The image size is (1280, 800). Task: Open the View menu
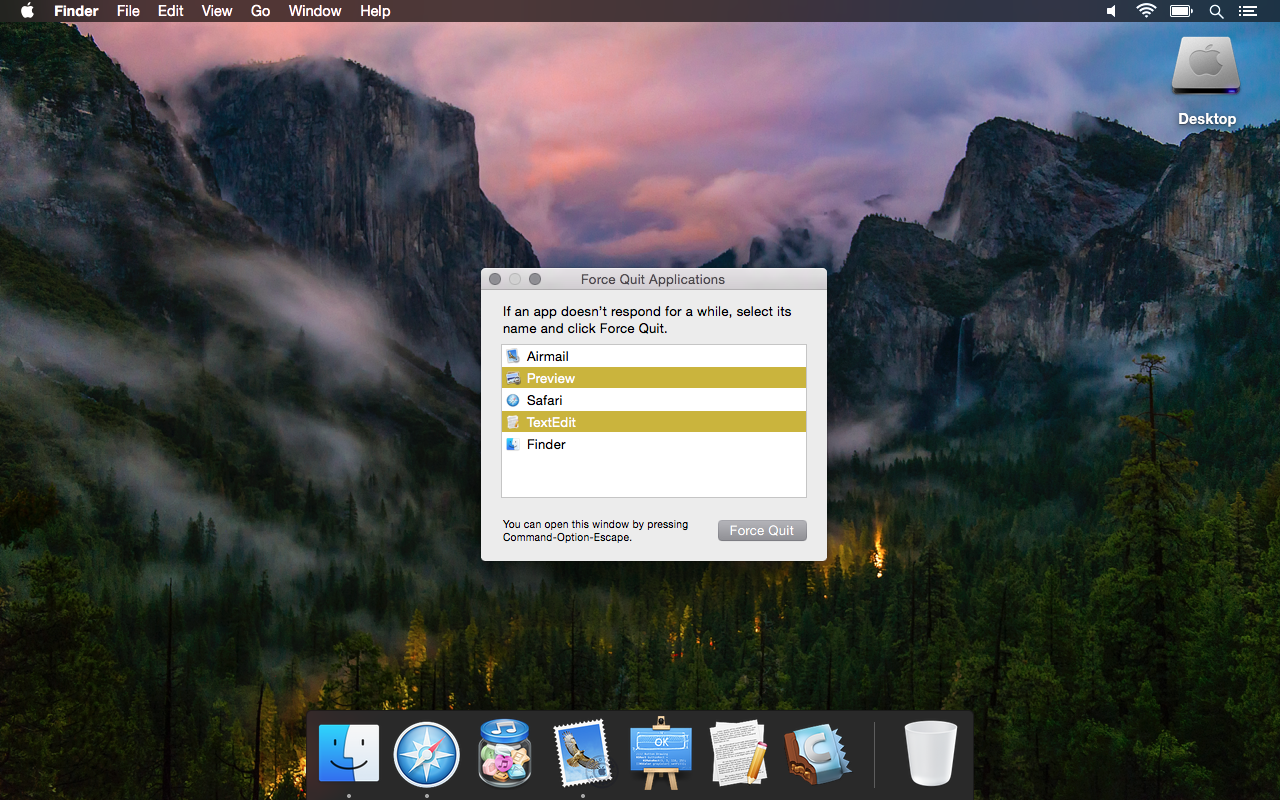[x=217, y=11]
